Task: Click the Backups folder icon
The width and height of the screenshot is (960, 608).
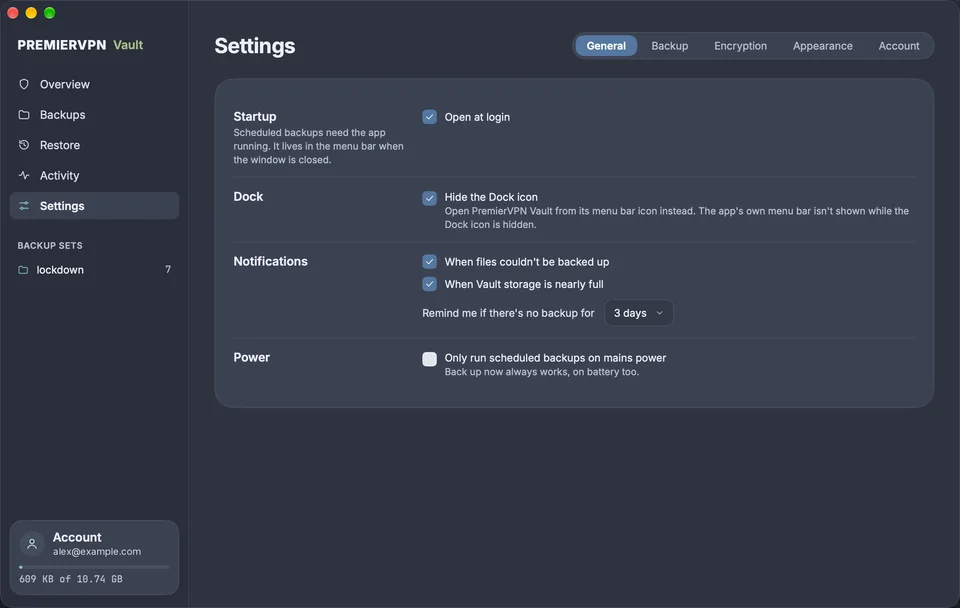Action: click(24, 114)
